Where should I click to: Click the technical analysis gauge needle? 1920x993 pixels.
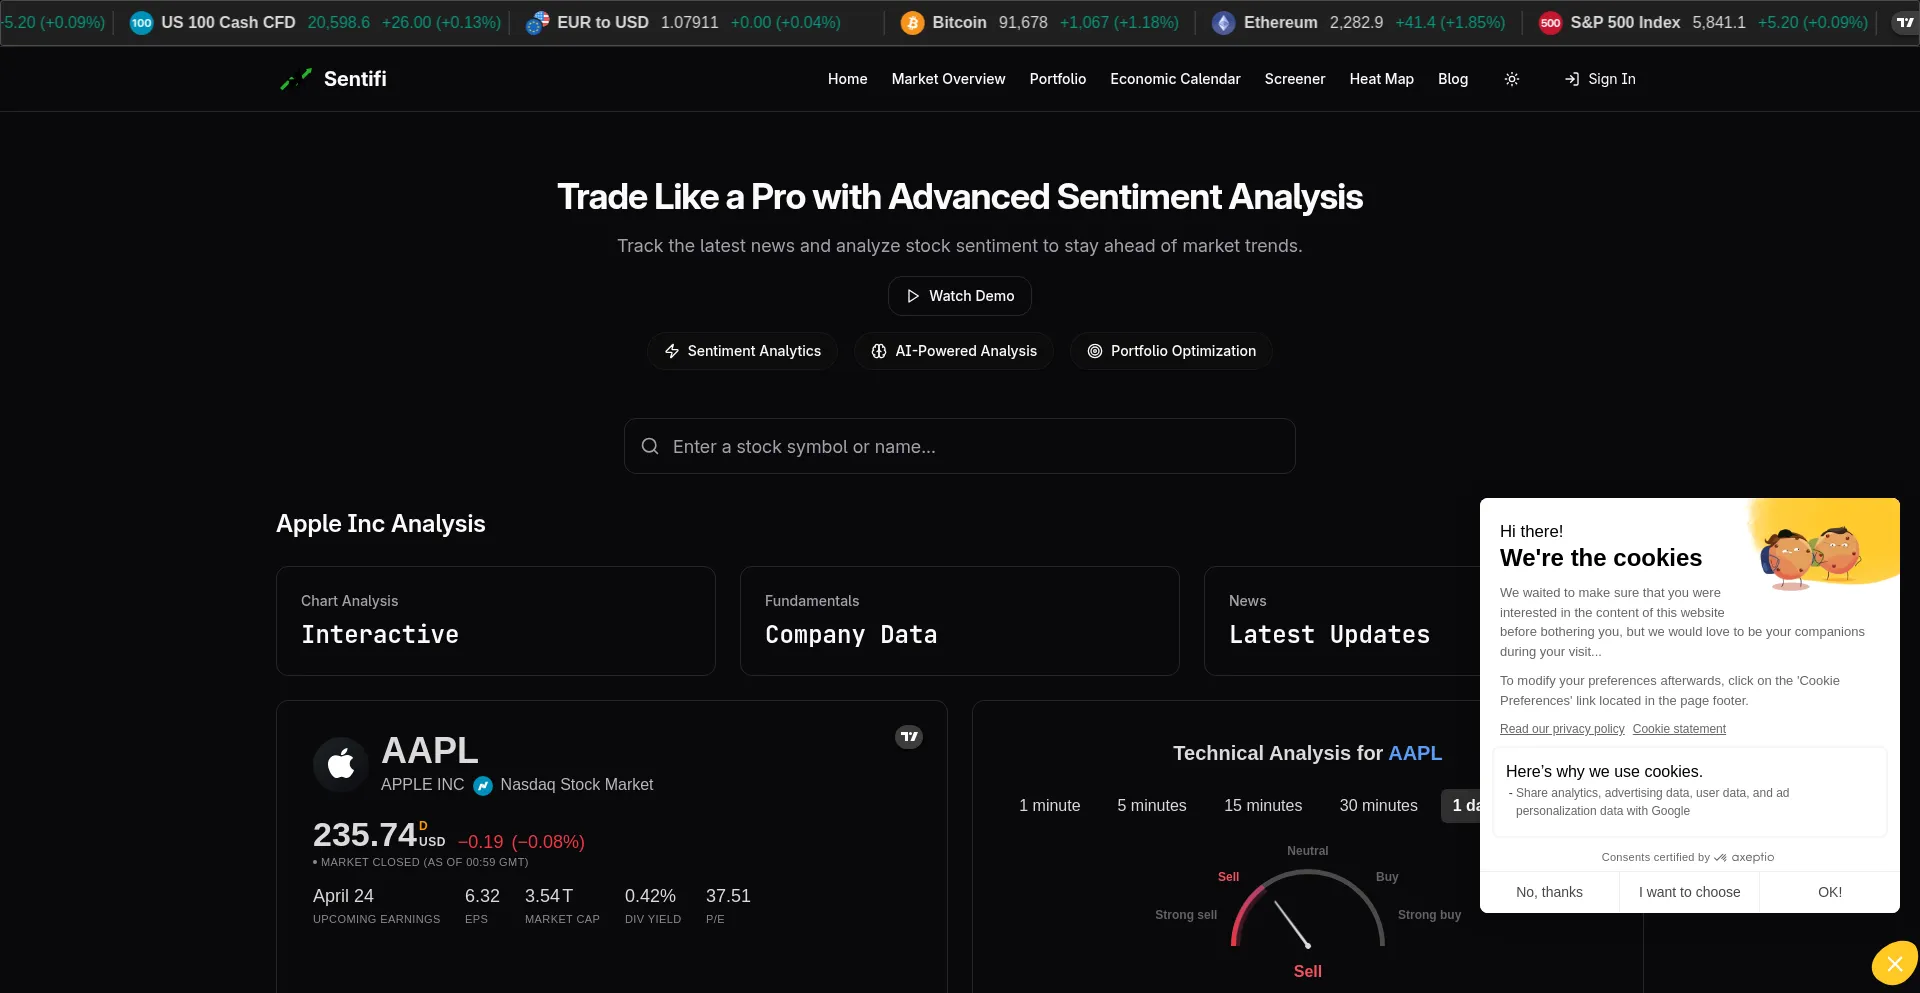click(x=1292, y=924)
